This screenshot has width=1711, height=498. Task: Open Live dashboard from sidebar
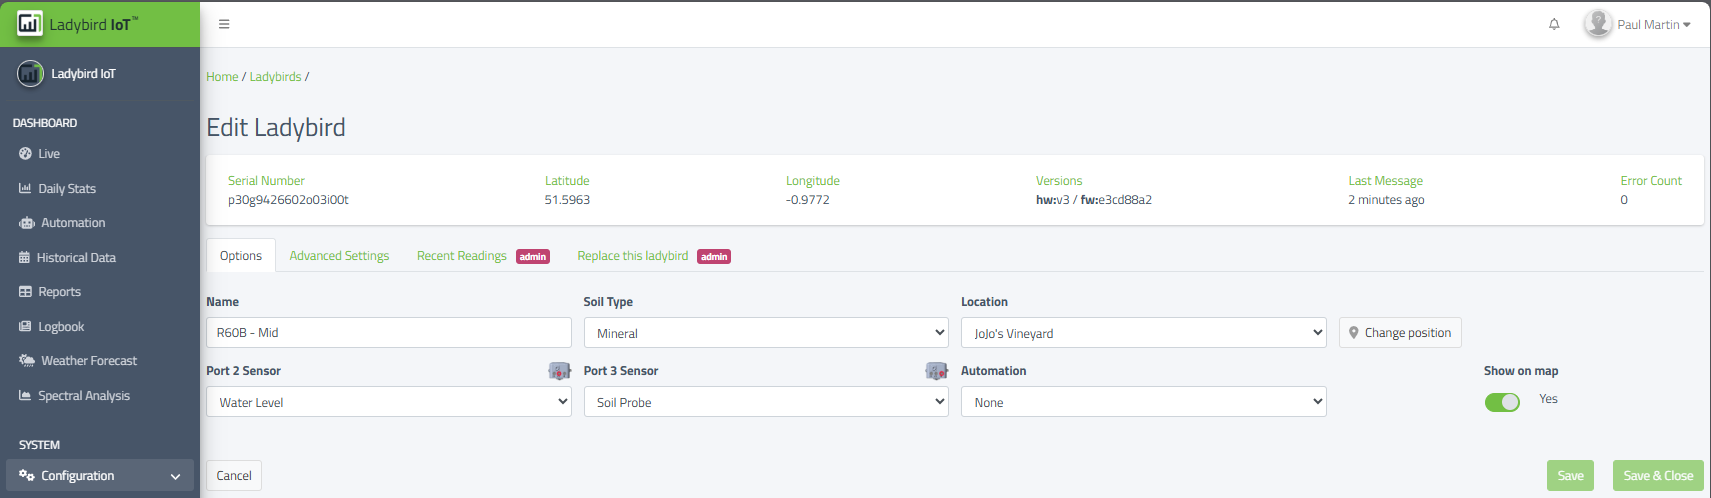pyautogui.click(x=48, y=154)
